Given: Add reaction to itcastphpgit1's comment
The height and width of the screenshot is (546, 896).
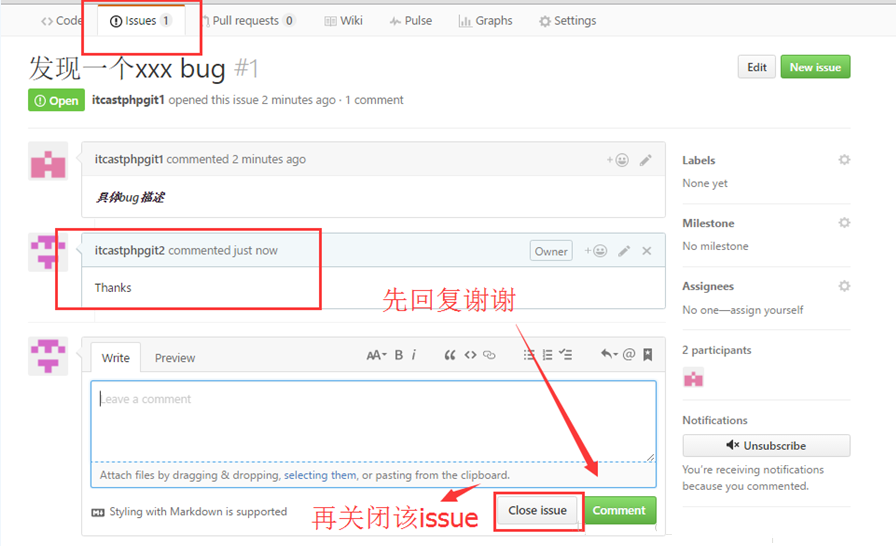Looking at the screenshot, I should pyautogui.click(x=618, y=160).
